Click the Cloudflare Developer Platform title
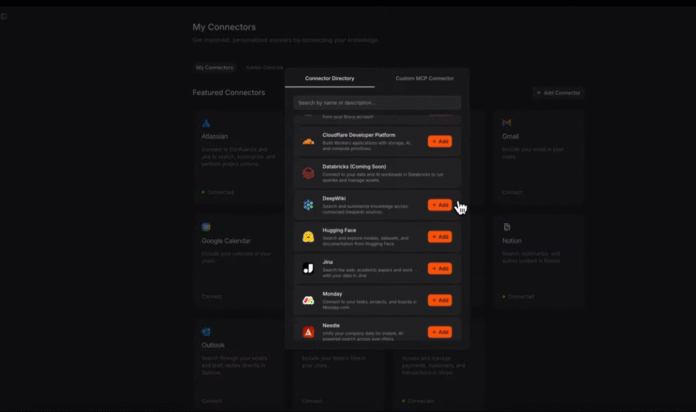 click(x=359, y=135)
